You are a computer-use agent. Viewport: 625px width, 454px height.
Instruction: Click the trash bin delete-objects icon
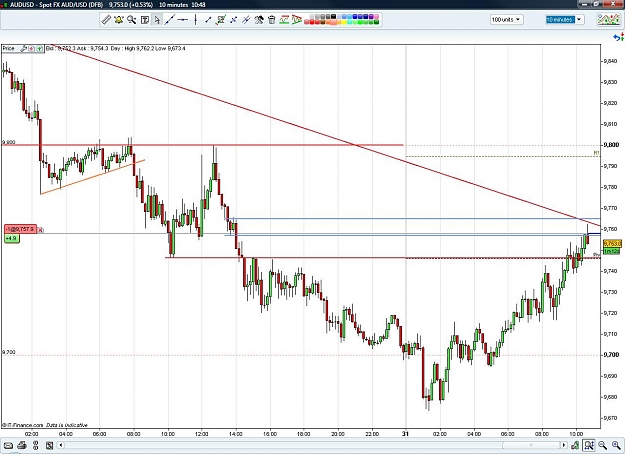(x=271, y=20)
